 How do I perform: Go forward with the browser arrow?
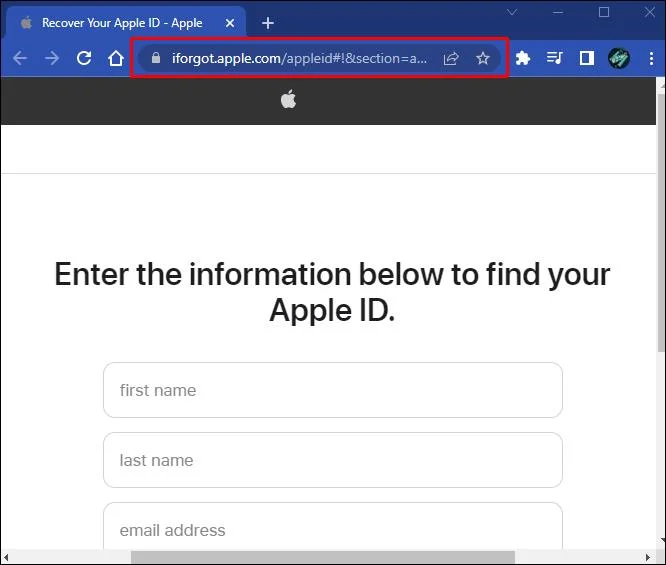[x=52, y=58]
